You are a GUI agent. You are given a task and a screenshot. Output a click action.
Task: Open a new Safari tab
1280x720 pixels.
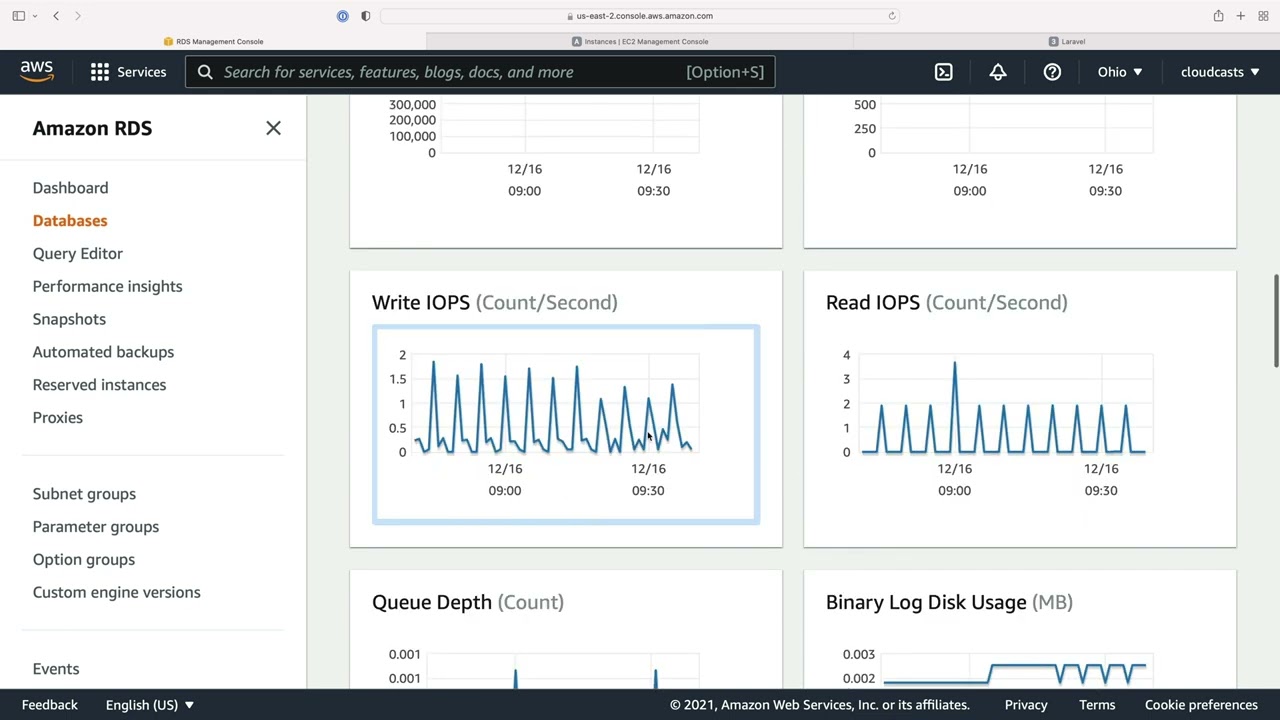[x=1240, y=16]
